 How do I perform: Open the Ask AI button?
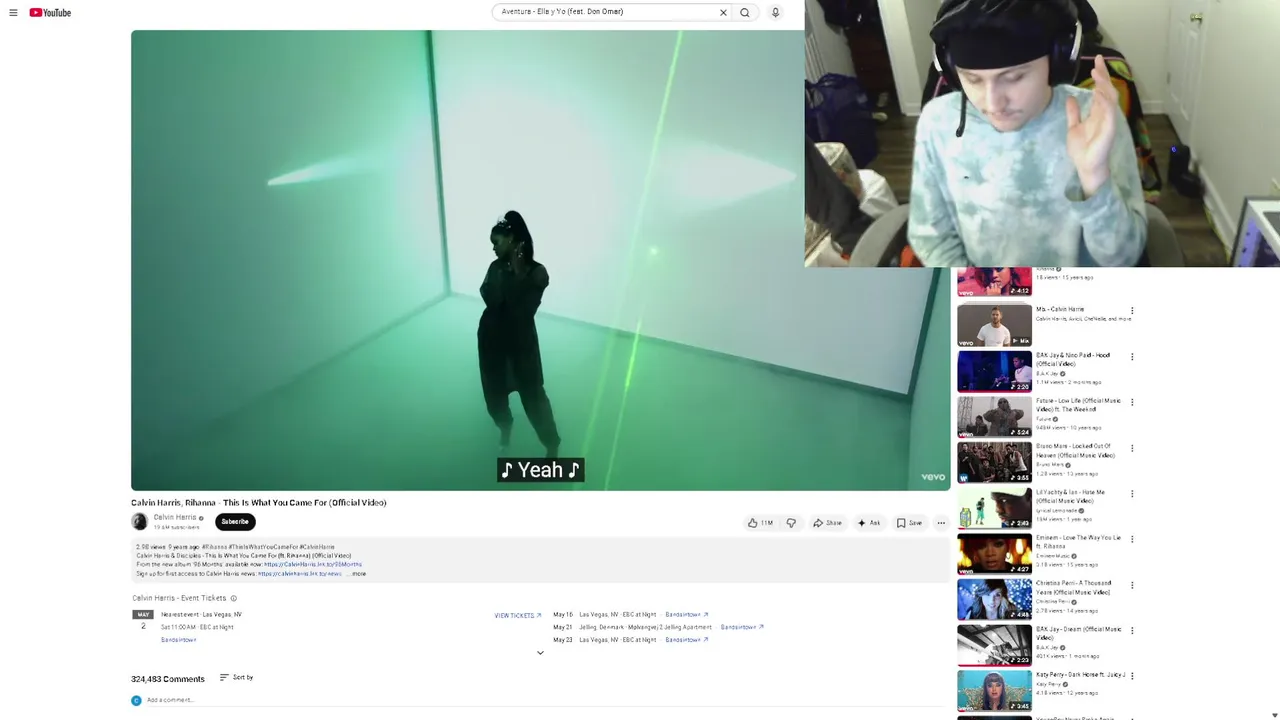(869, 523)
